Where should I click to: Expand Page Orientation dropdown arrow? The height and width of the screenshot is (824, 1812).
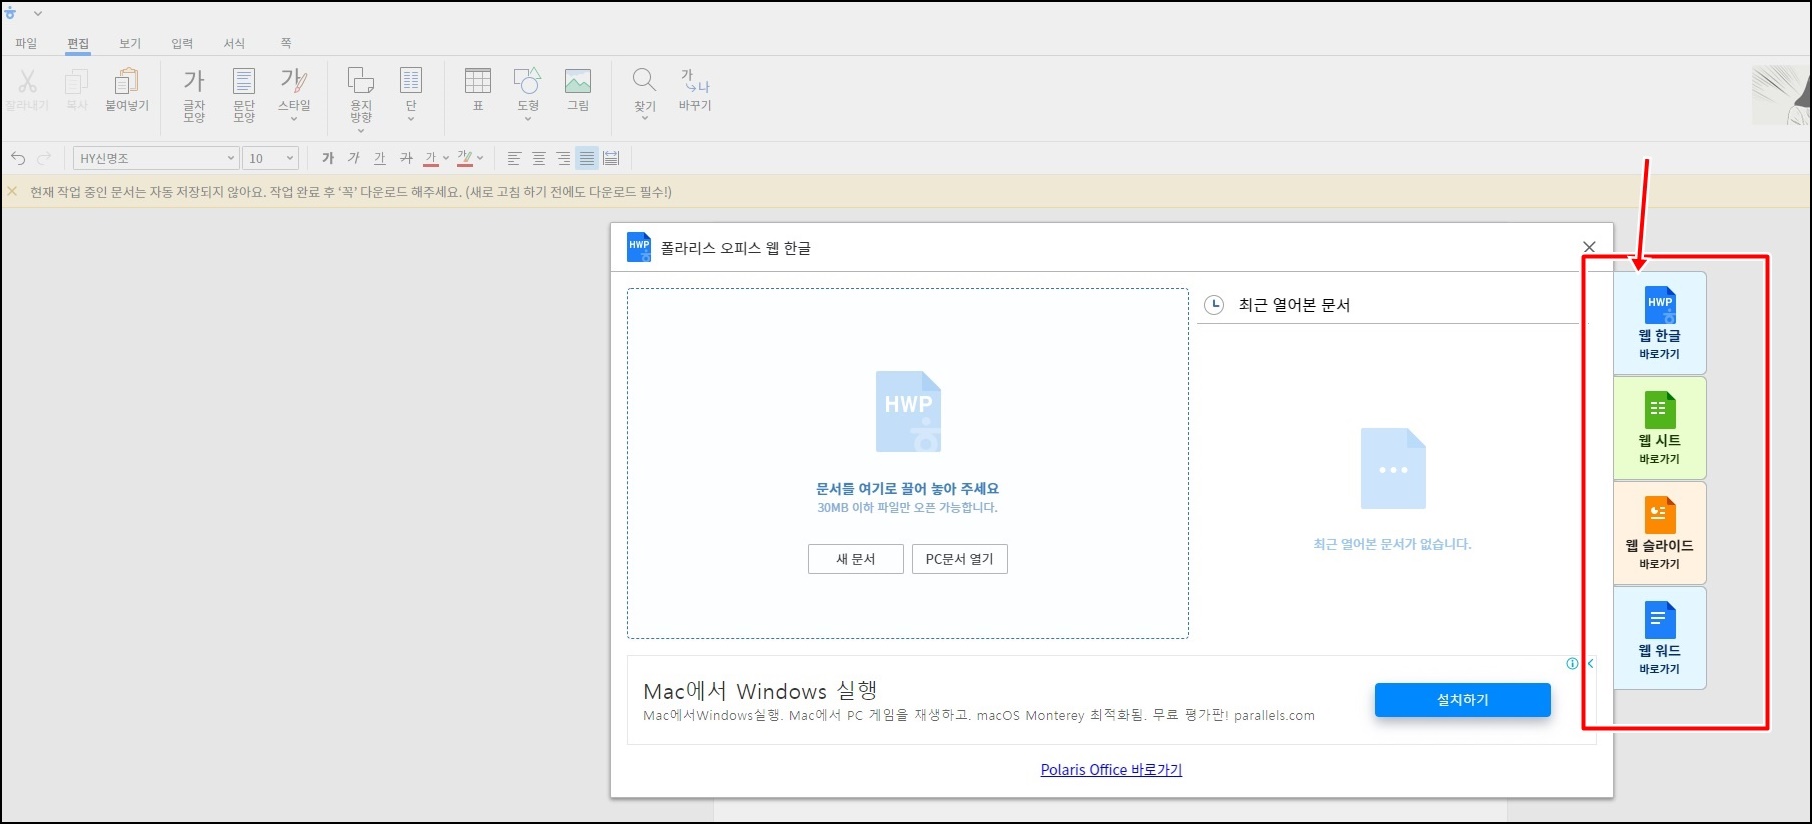click(361, 131)
